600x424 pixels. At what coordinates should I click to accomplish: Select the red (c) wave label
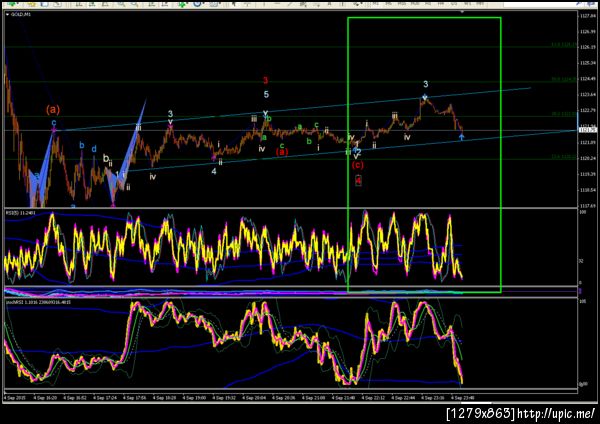[358, 165]
